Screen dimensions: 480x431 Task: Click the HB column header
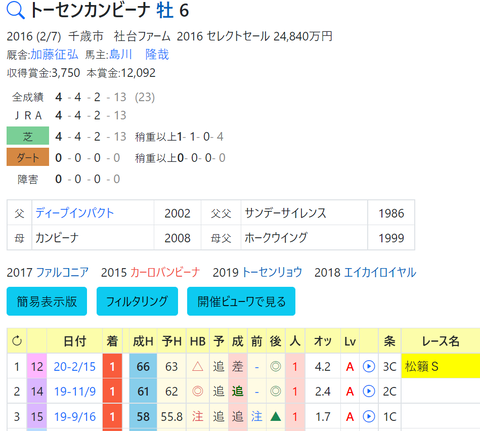[x=198, y=341]
